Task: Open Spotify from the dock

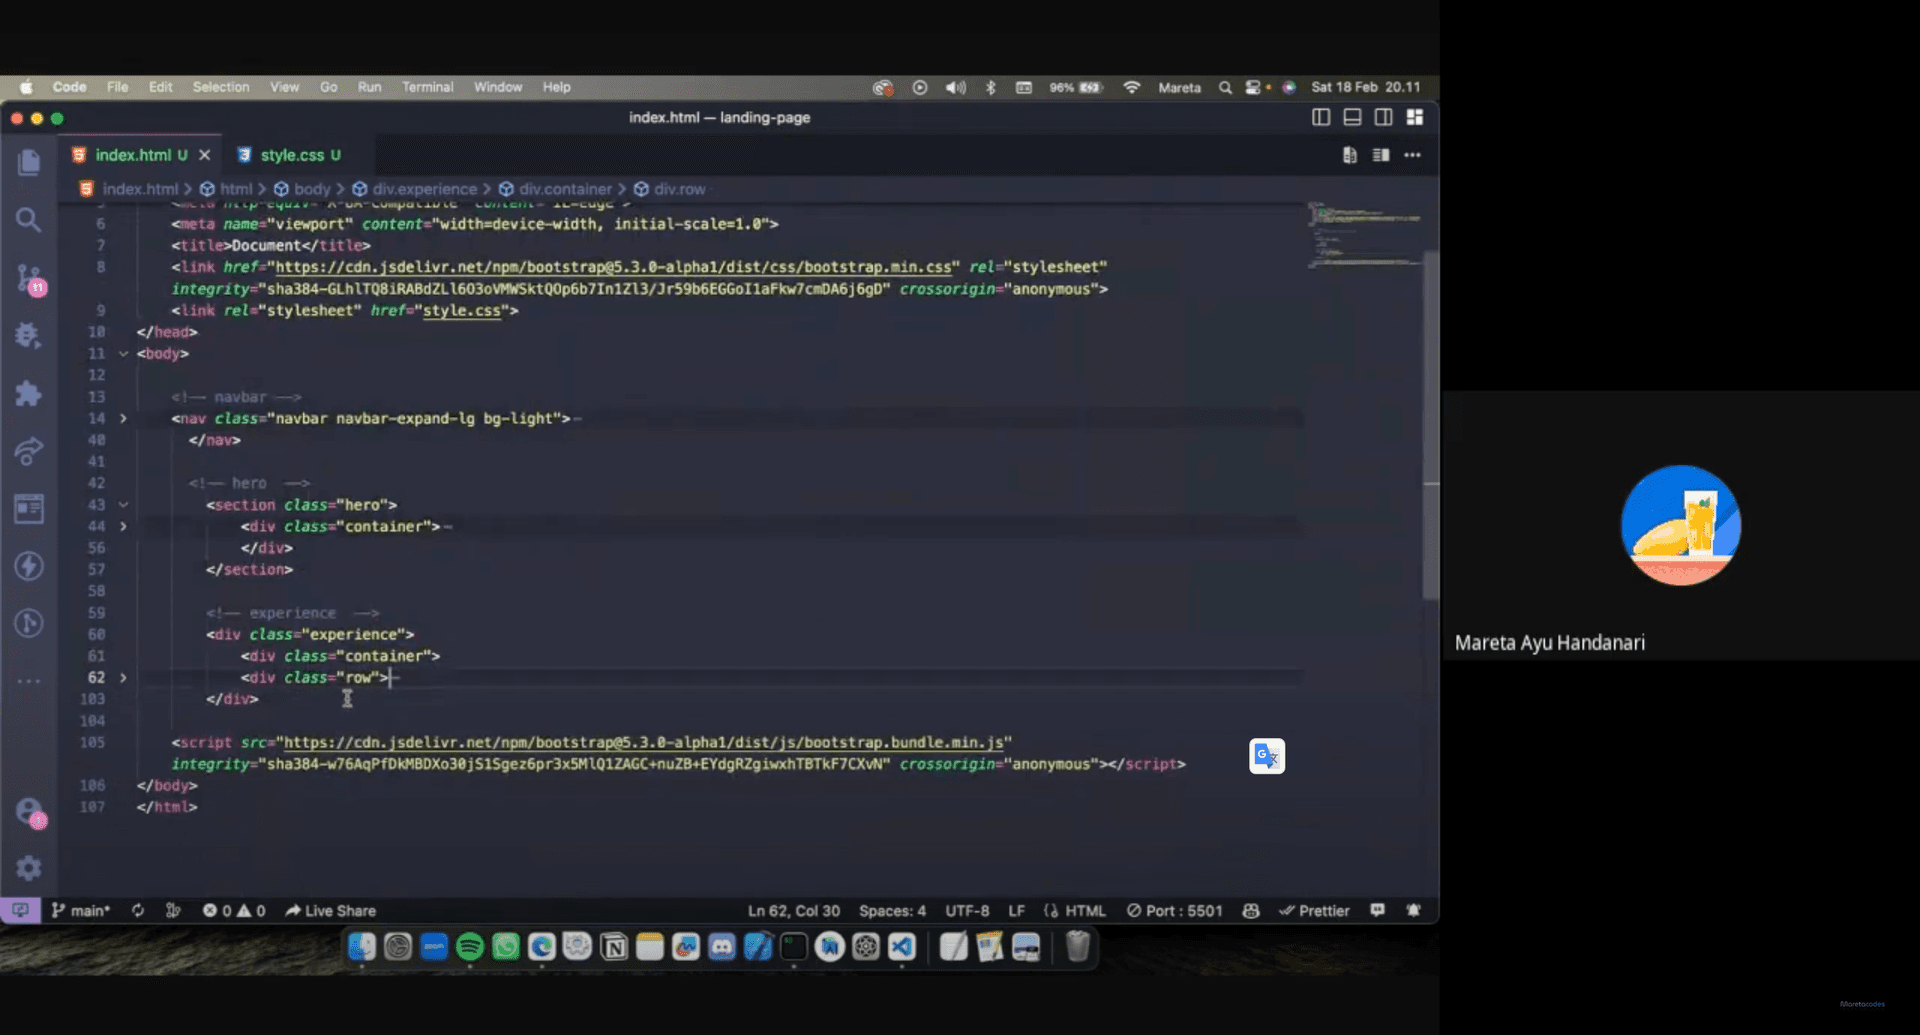Action: [470, 946]
